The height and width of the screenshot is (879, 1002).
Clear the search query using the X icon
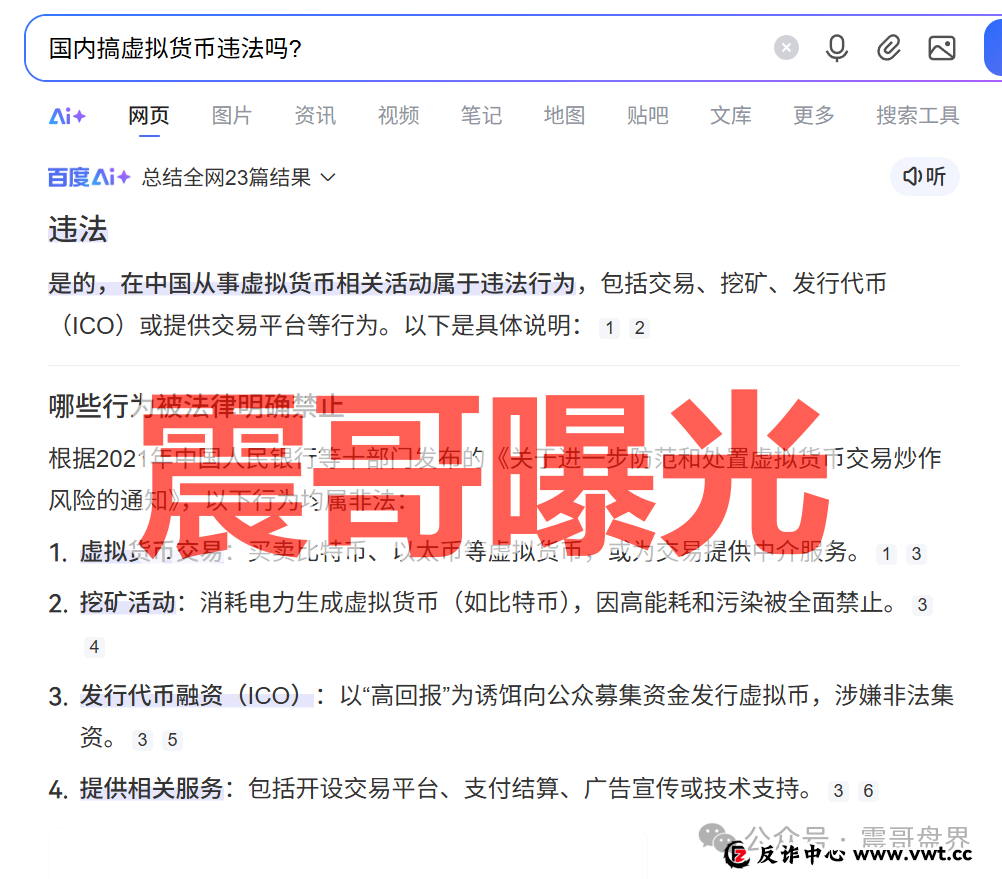786,47
